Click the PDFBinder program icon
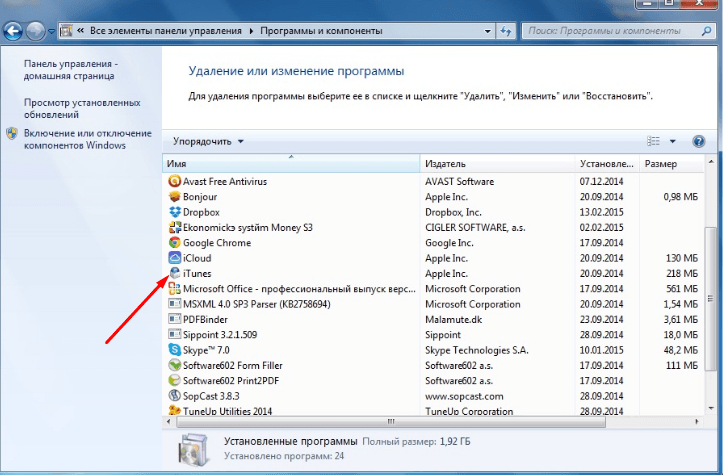 pyautogui.click(x=174, y=319)
